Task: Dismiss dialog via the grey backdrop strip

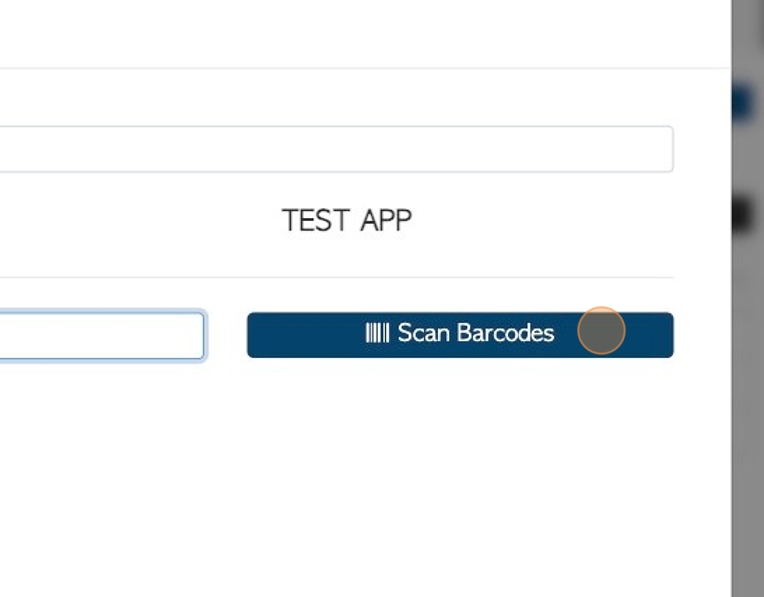Action: point(748,390)
